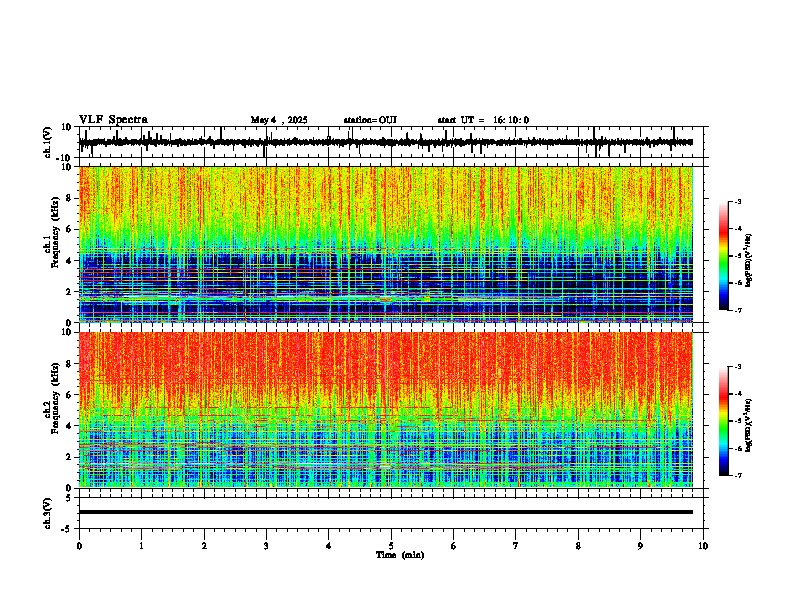This screenshot has width=792, height=612.
Task: Click time axis tick label "7"
Action: pos(516,546)
